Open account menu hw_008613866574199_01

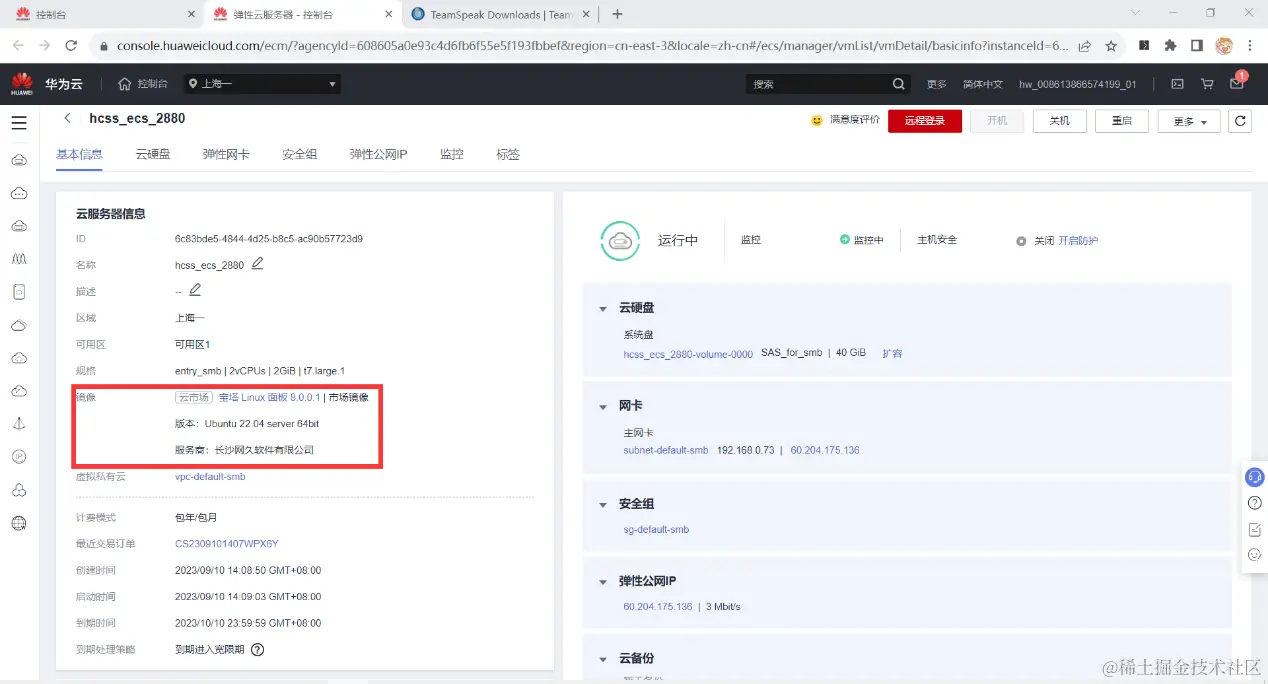point(1078,84)
